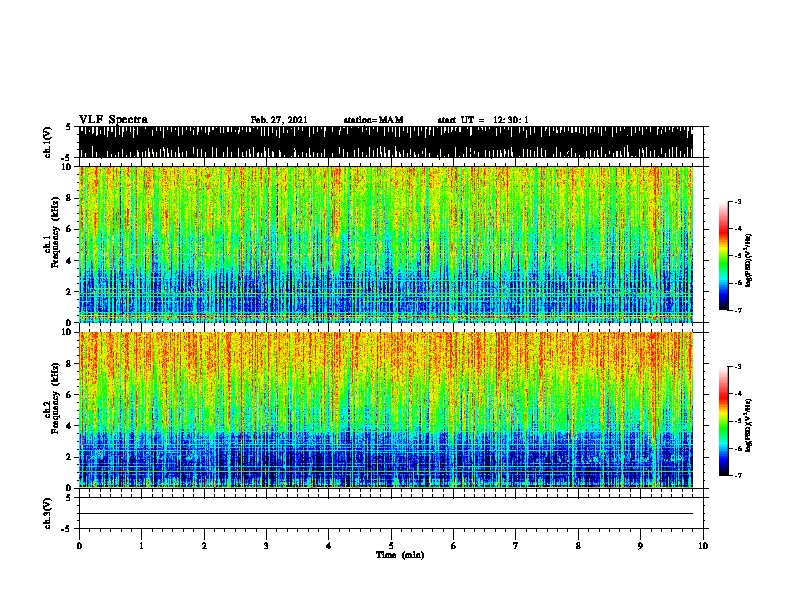The image size is (792, 612).
Task: Click the time-axis tick label "10" below ch.3
Action: coord(703,545)
